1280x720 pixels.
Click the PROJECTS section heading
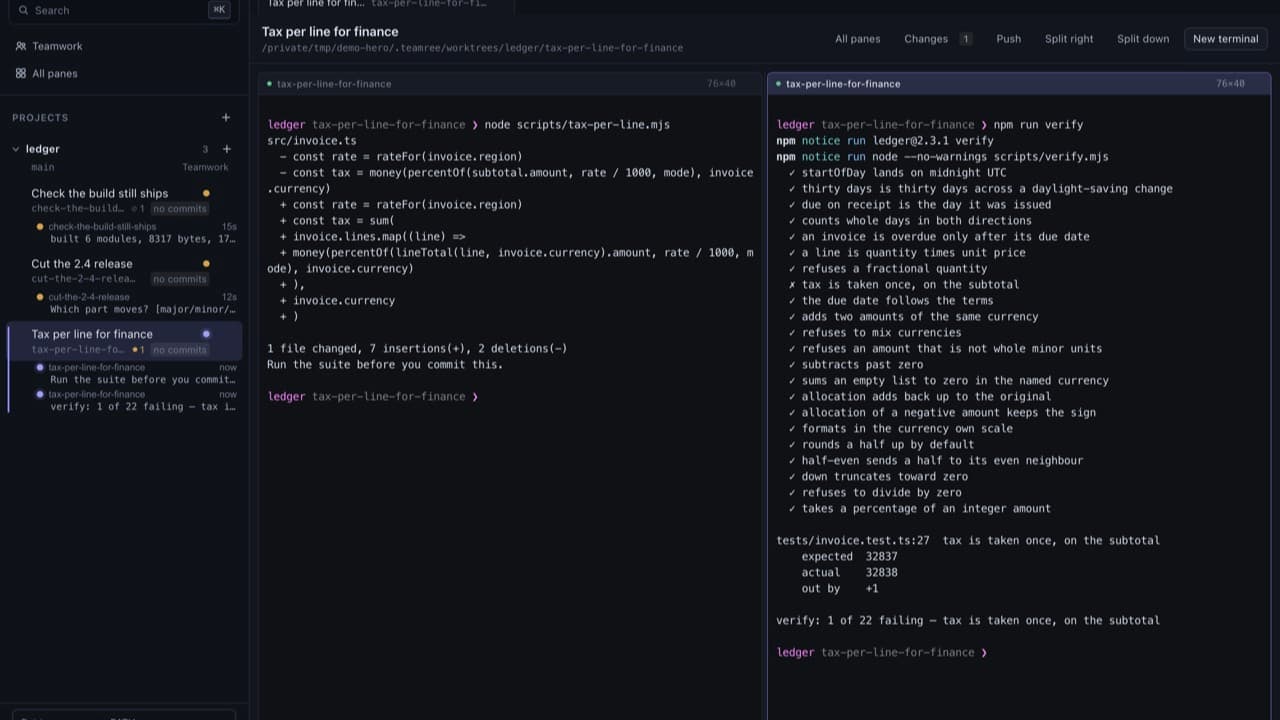point(40,118)
